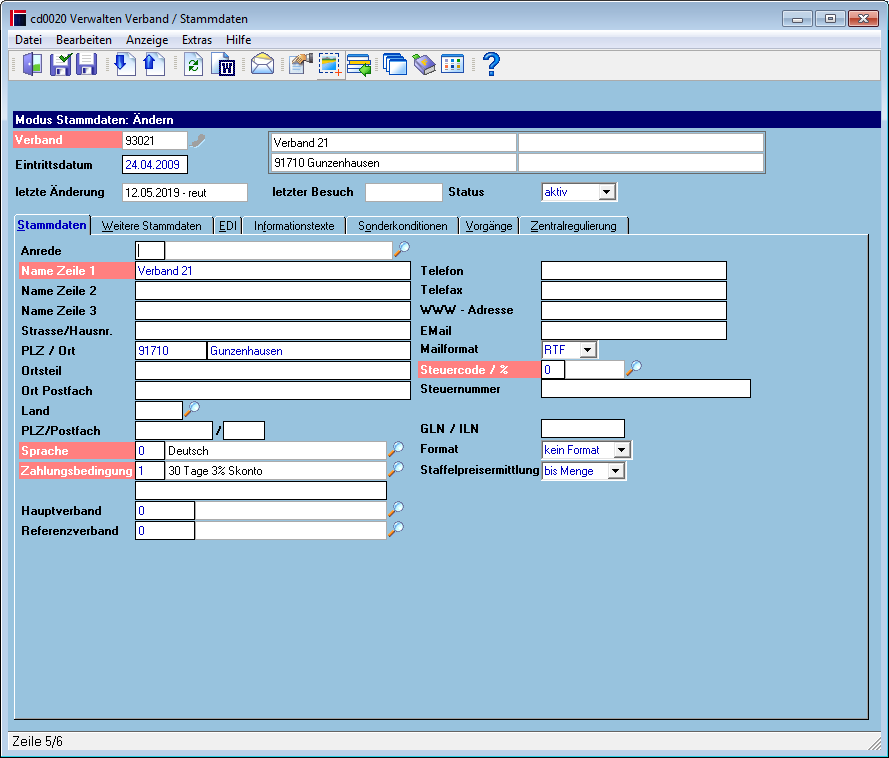Click the magnifier next to Sprache
The width and height of the screenshot is (889, 758).
coord(396,449)
